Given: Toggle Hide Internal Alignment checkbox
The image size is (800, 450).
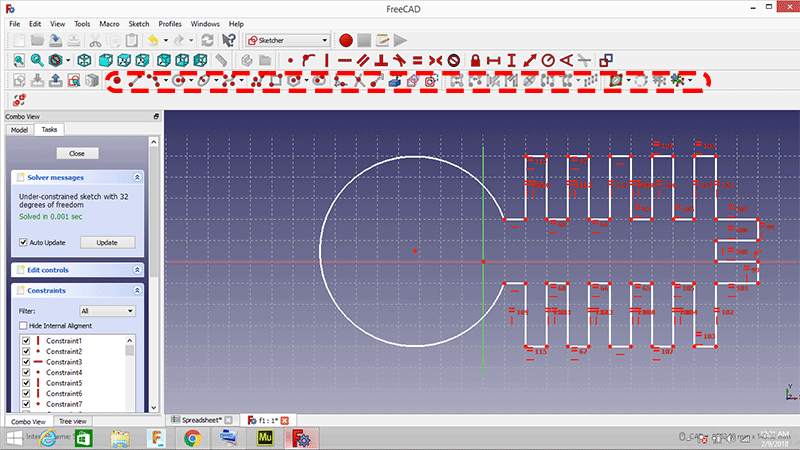Looking at the screenshot, I should point(23,326).
